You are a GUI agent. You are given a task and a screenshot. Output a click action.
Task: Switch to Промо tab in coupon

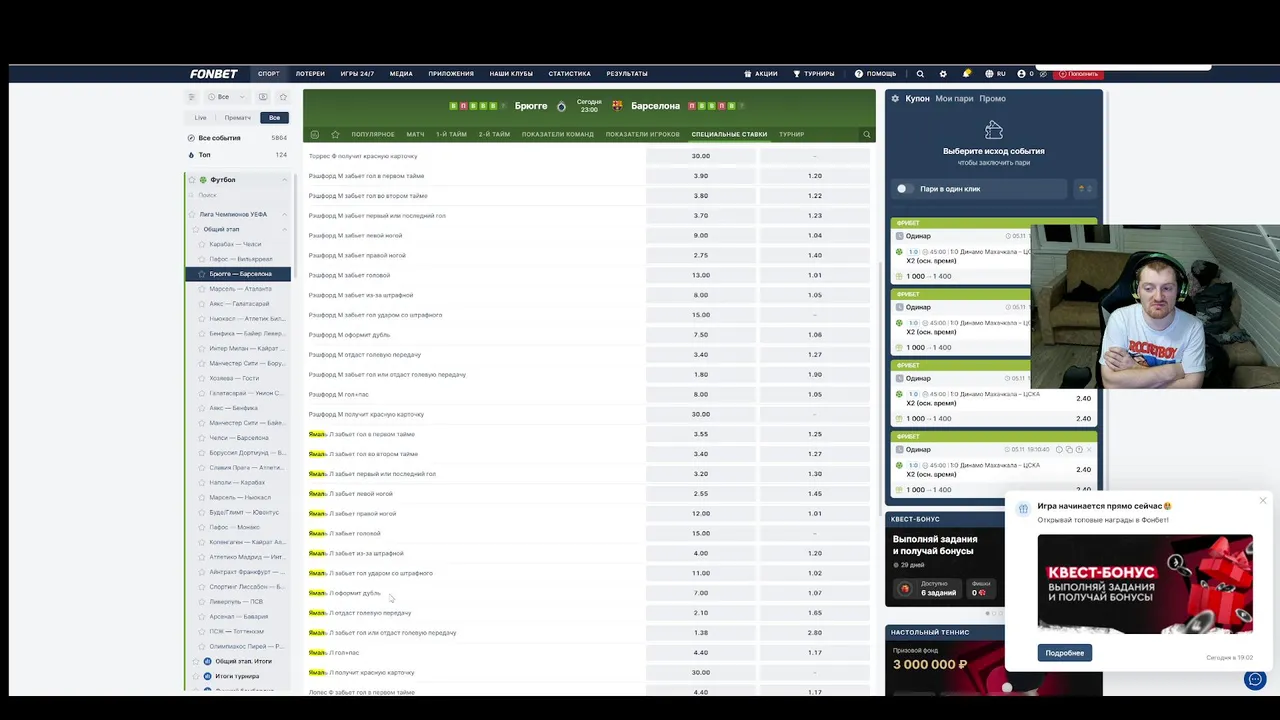point(992,99)
